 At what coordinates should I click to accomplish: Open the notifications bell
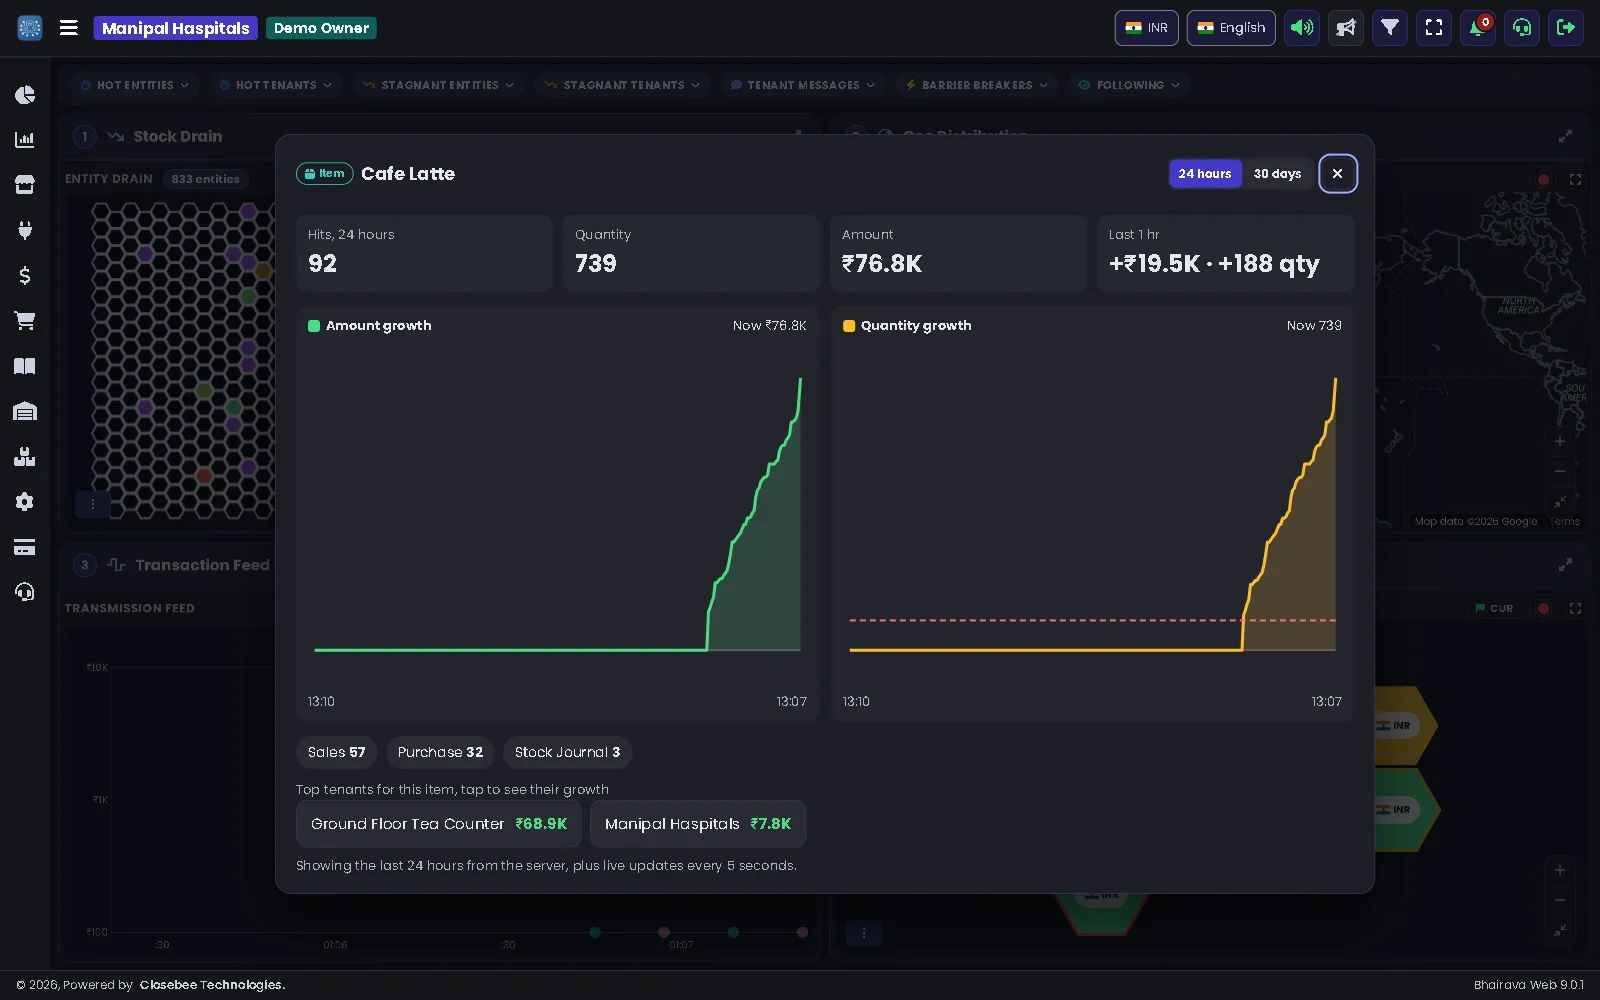[1478, 28]
